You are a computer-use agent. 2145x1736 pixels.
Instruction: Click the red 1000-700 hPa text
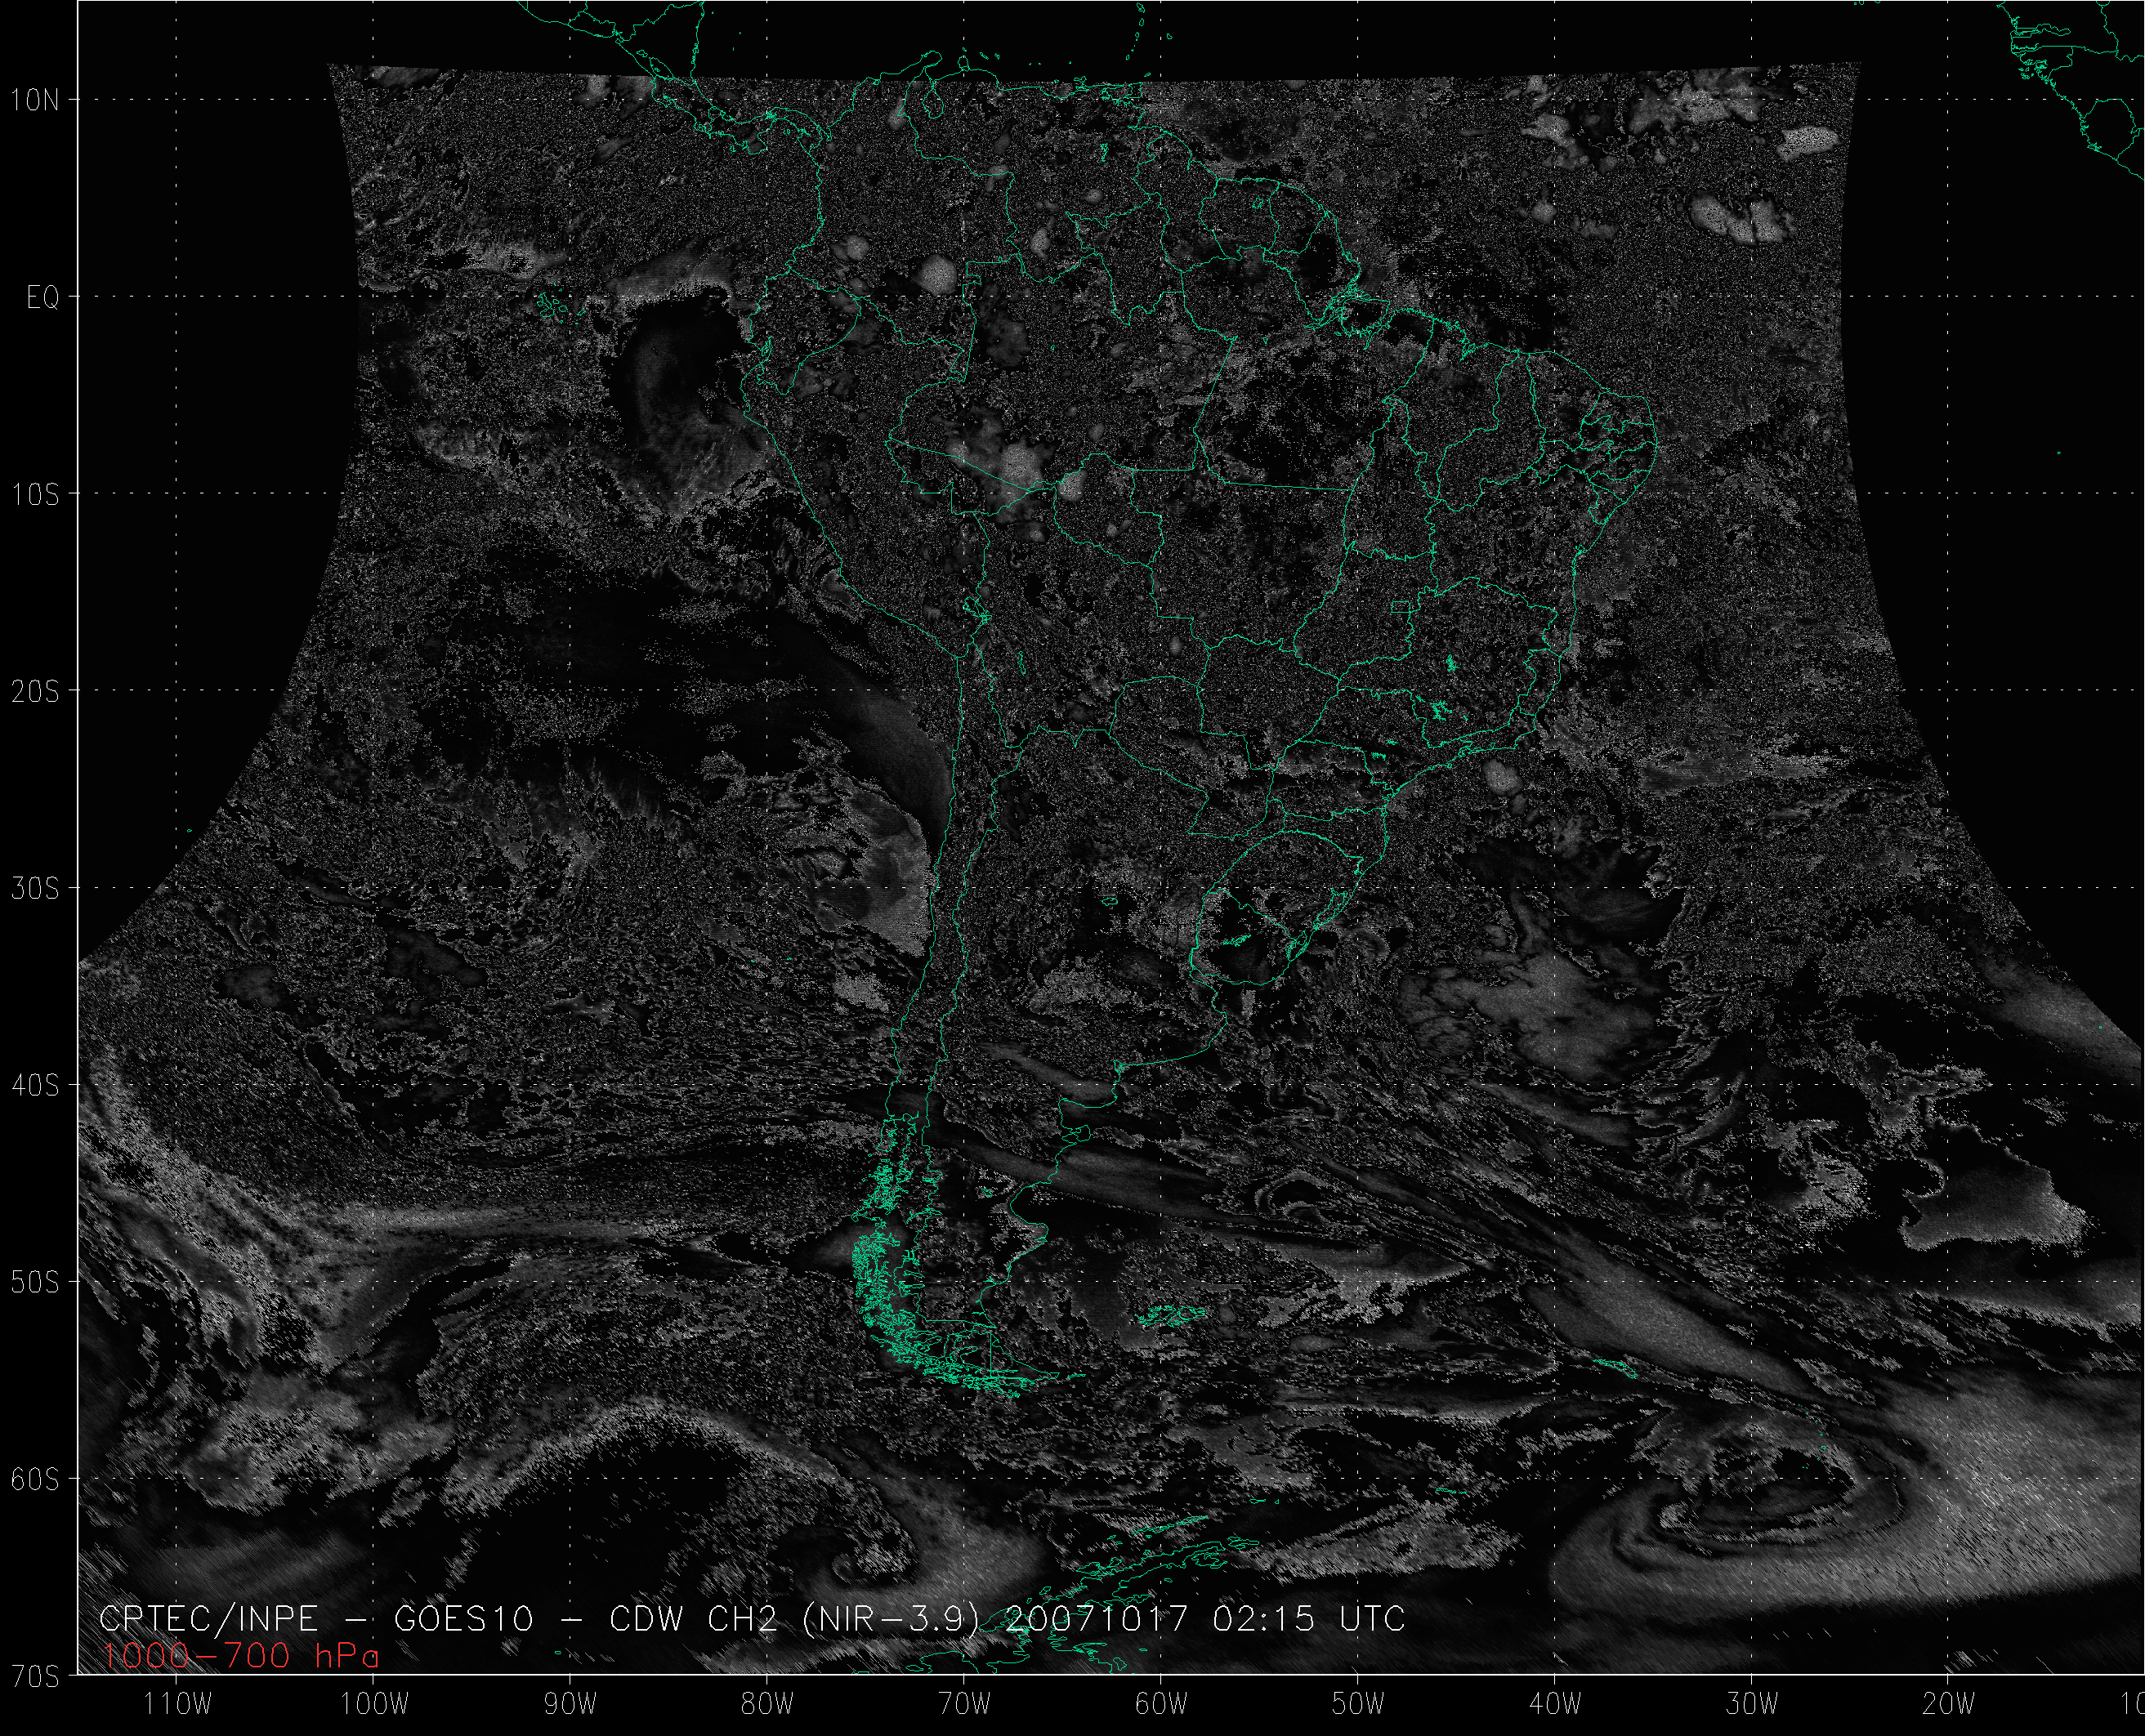point(240,1656)
